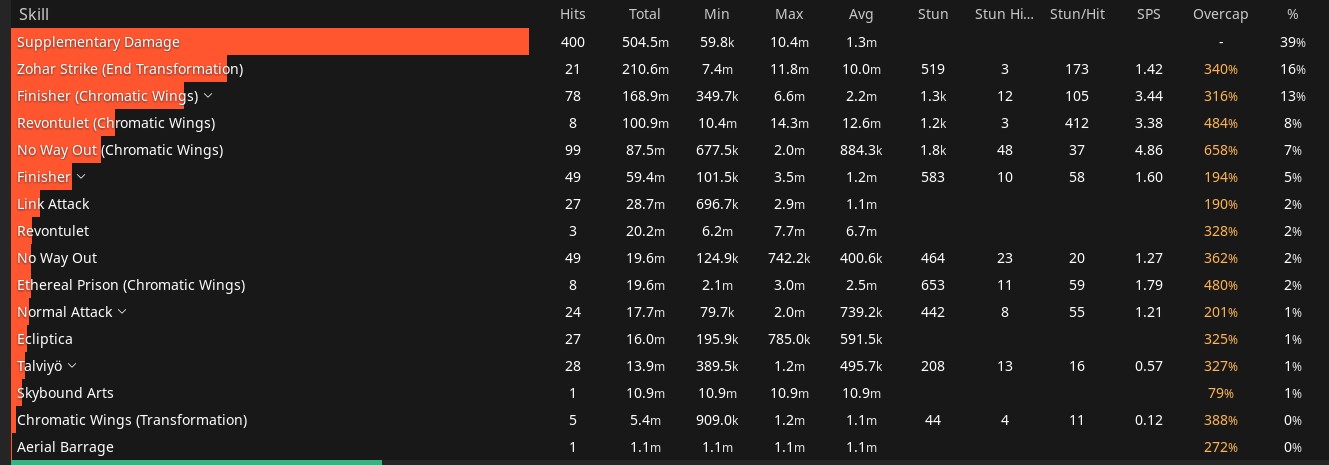Sort by Max column header

click(x=789, y=14)
